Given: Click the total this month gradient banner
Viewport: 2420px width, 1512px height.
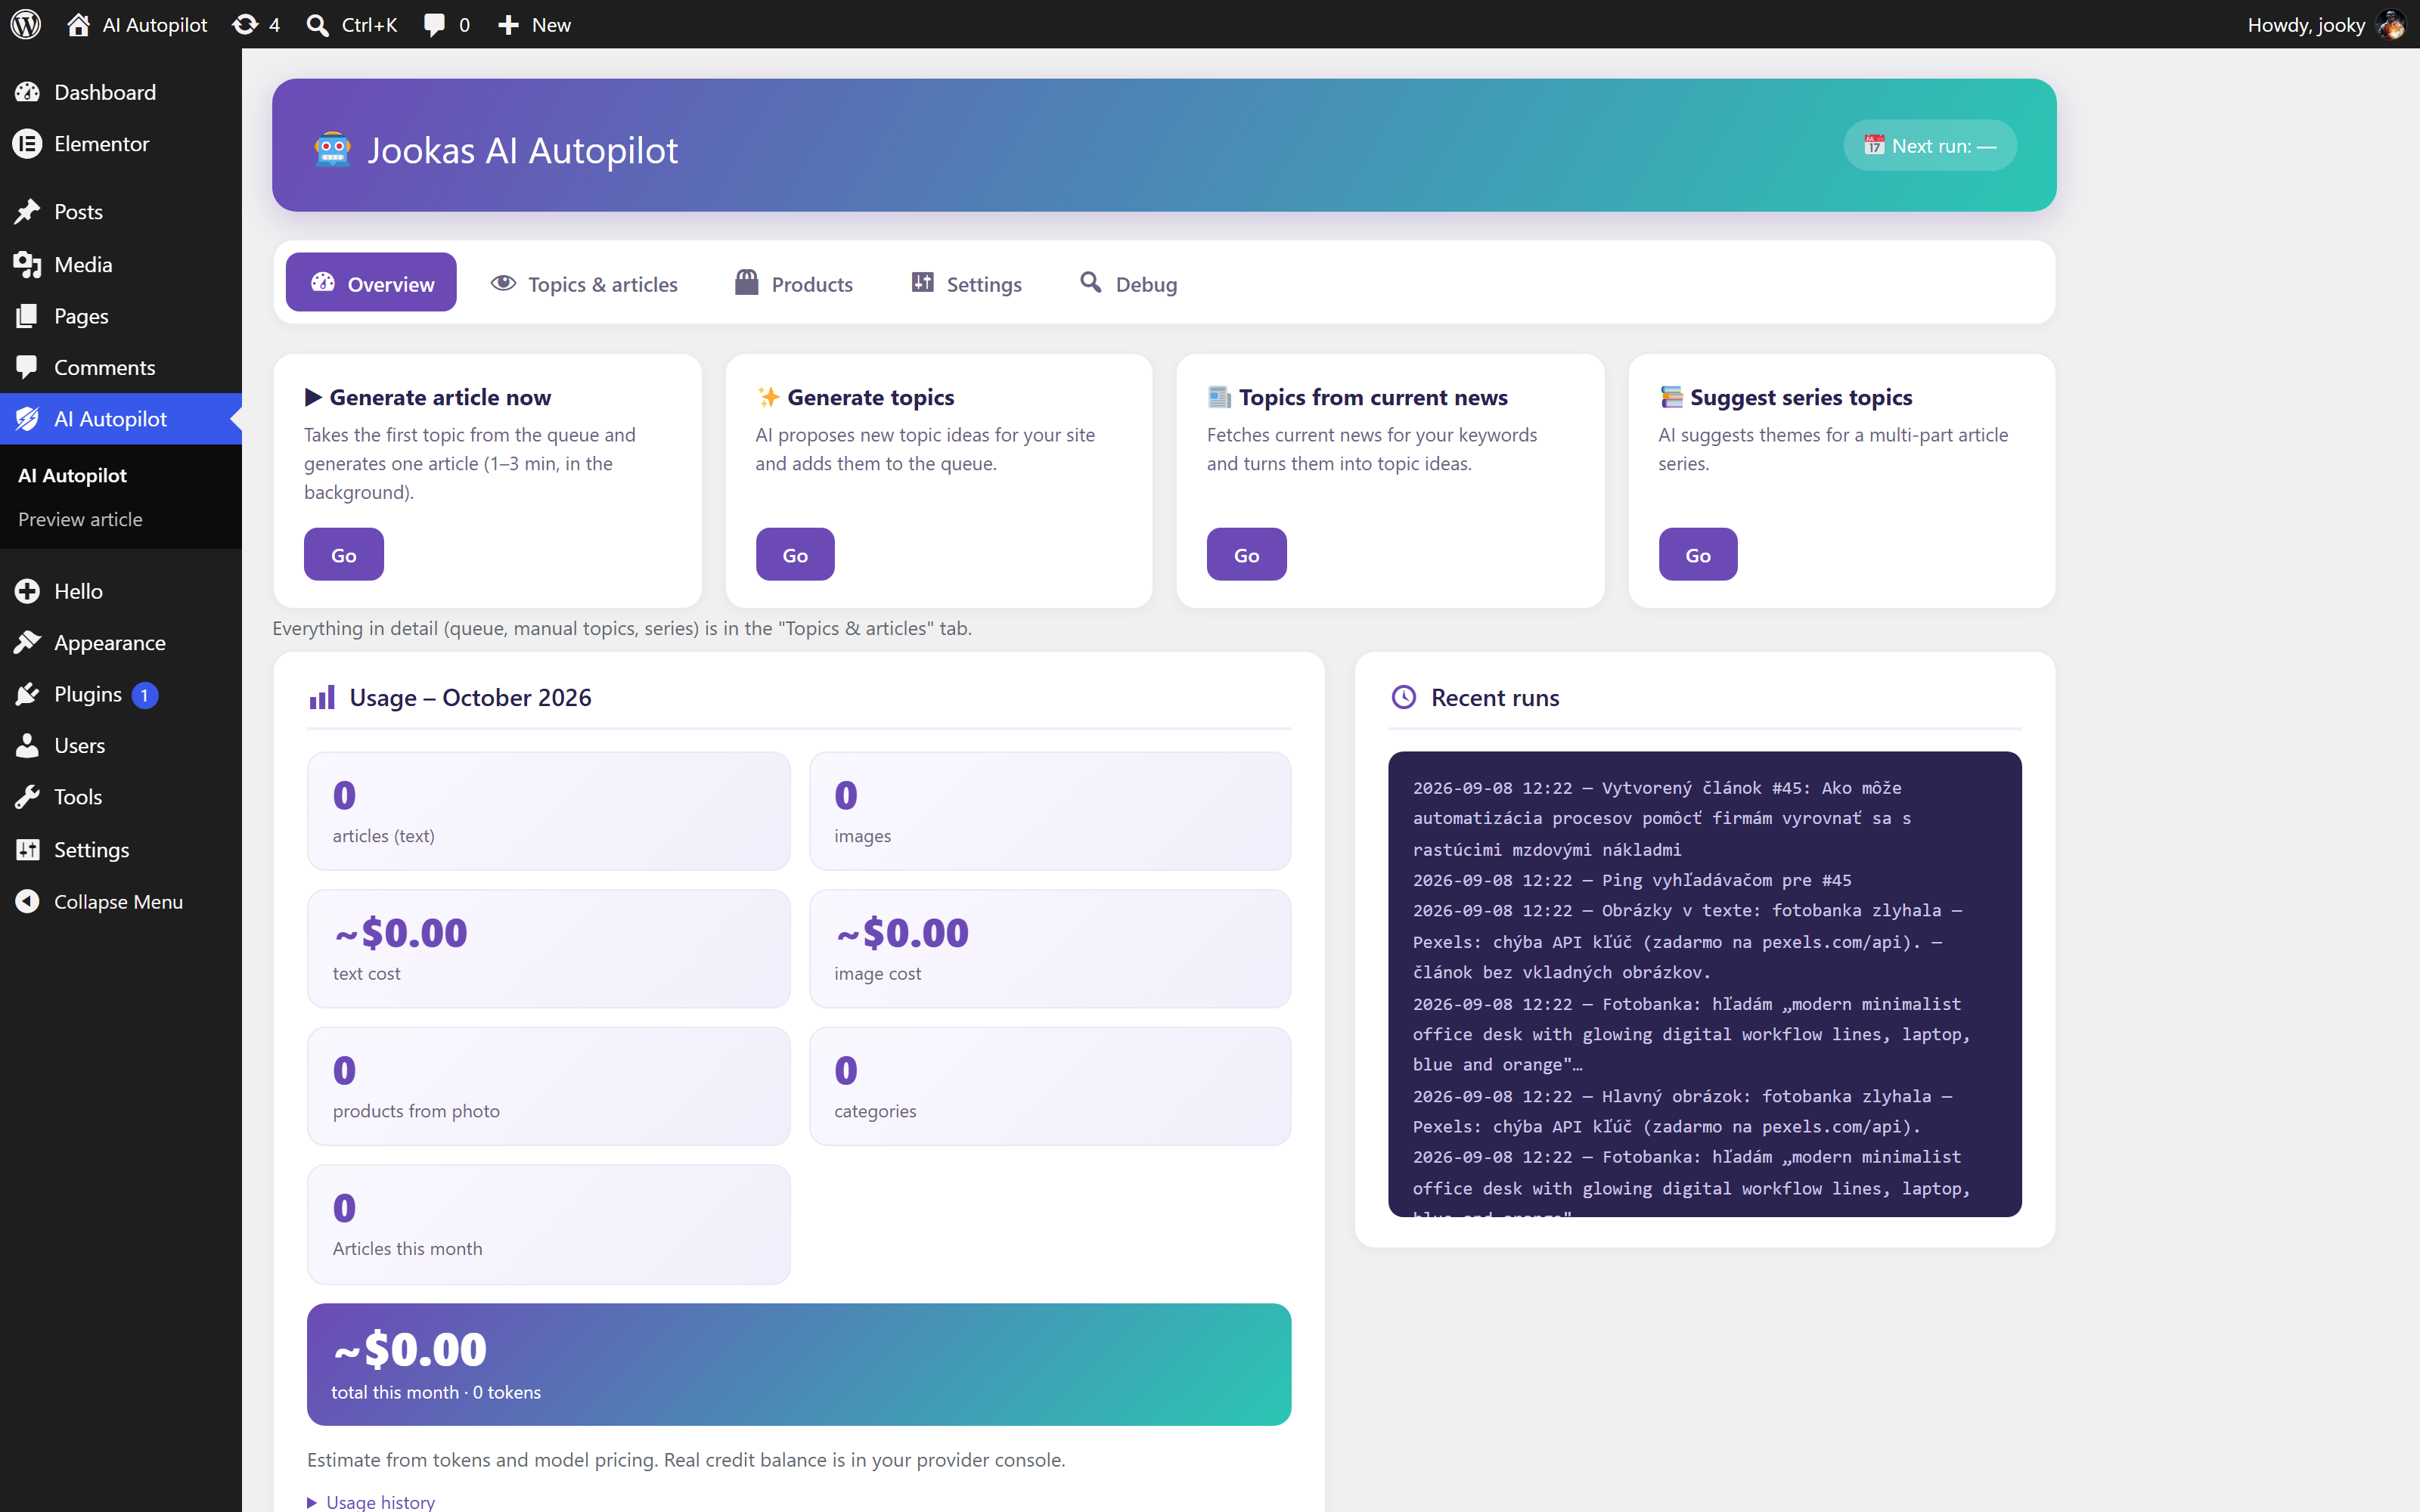Looking at the screenshot, I should point(799,1365).
